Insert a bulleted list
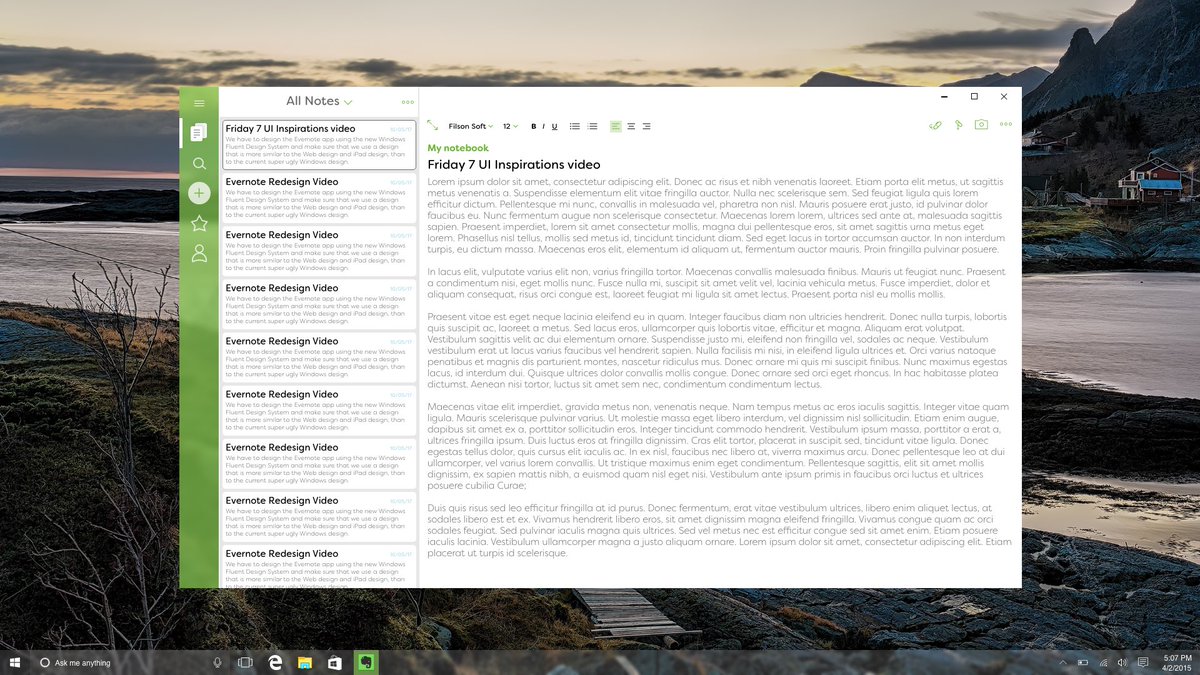 575,127
